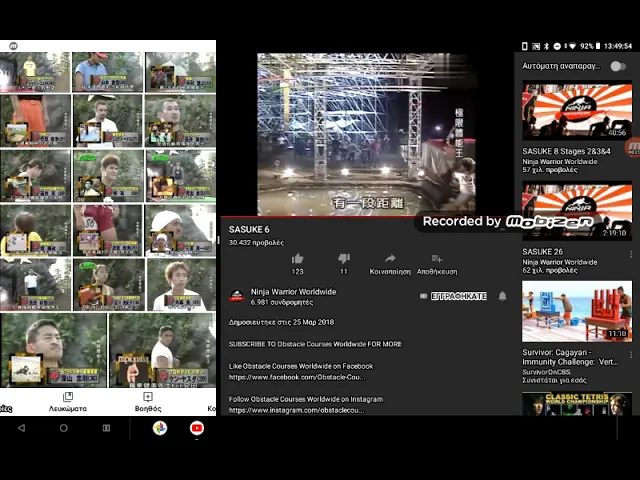Viewport: 640px width, 480px height.
Task: Open the Βοηθός assistant tab
Action: tap(148, 402)
